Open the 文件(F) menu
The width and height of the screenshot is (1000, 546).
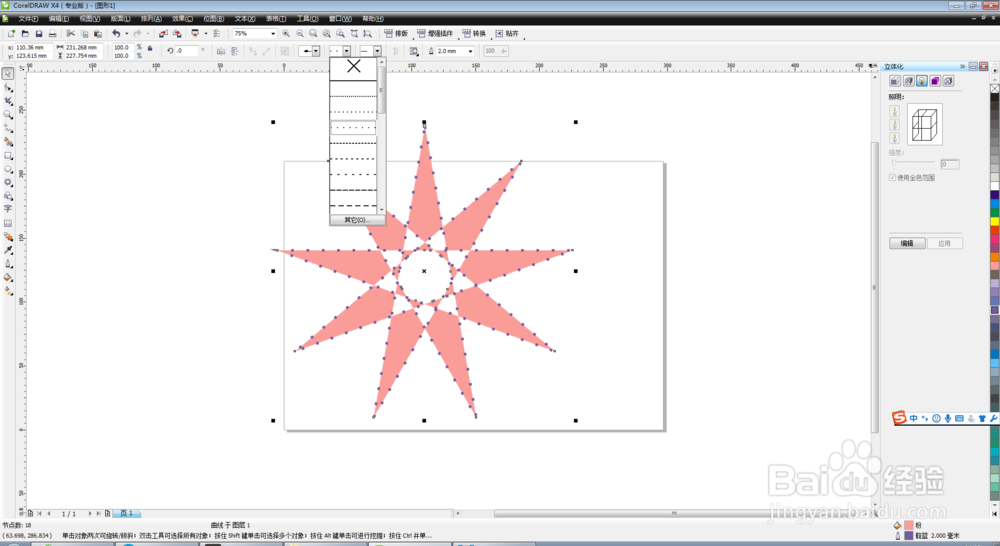coord(28,18)
